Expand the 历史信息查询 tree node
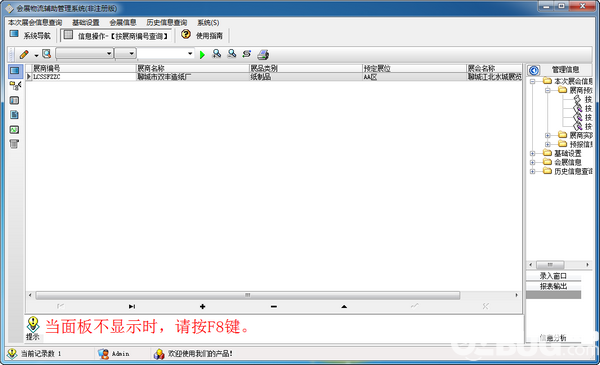 pos(532,171)
